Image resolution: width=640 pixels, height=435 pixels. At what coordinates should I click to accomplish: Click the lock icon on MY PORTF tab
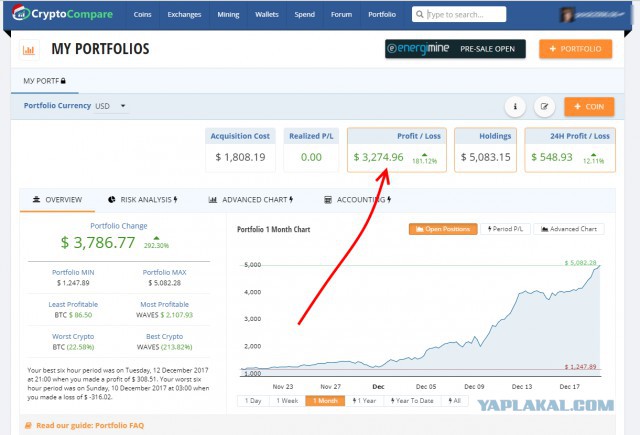[63, 81]
